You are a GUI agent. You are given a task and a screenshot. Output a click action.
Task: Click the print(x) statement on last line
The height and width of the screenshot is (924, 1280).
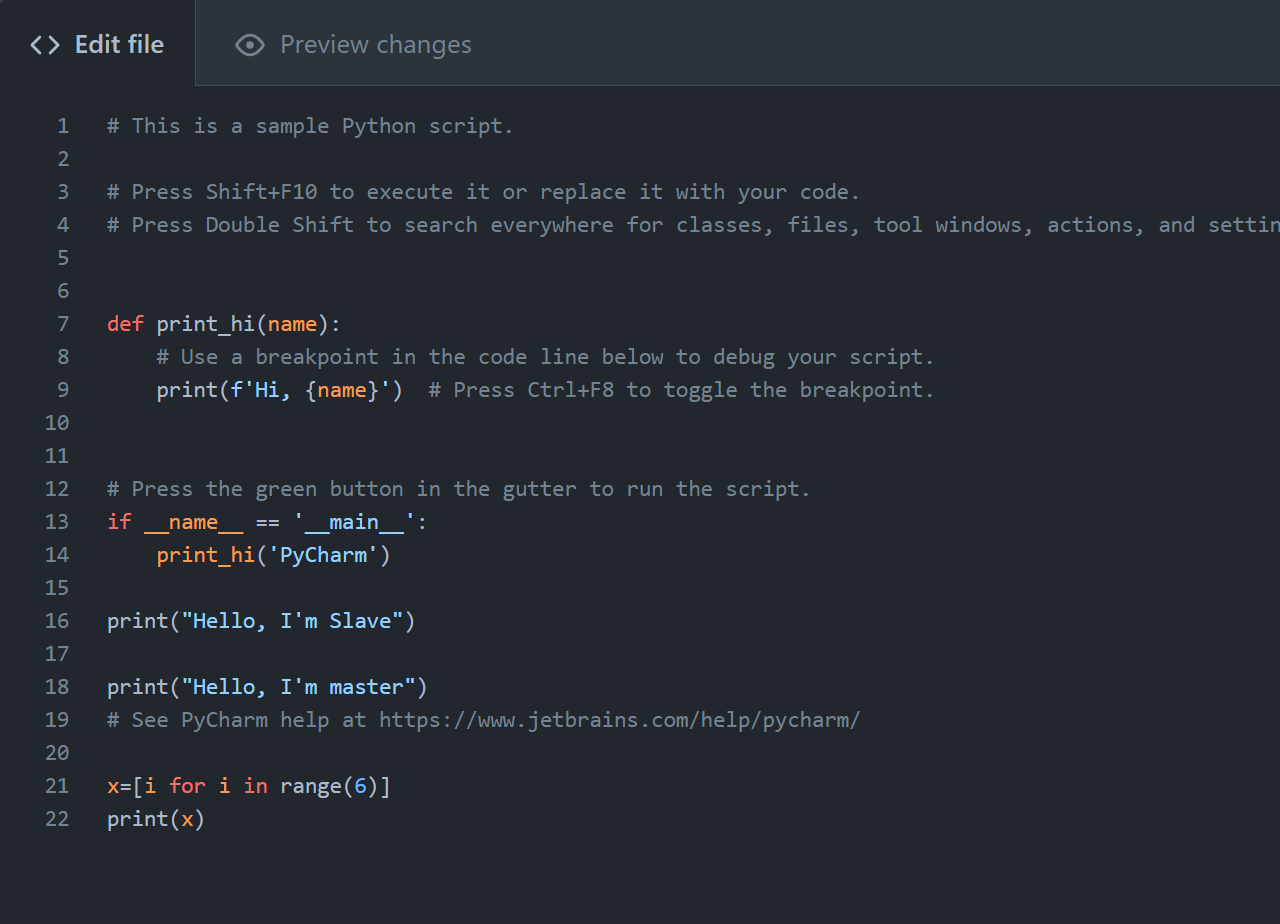(156, 819)
